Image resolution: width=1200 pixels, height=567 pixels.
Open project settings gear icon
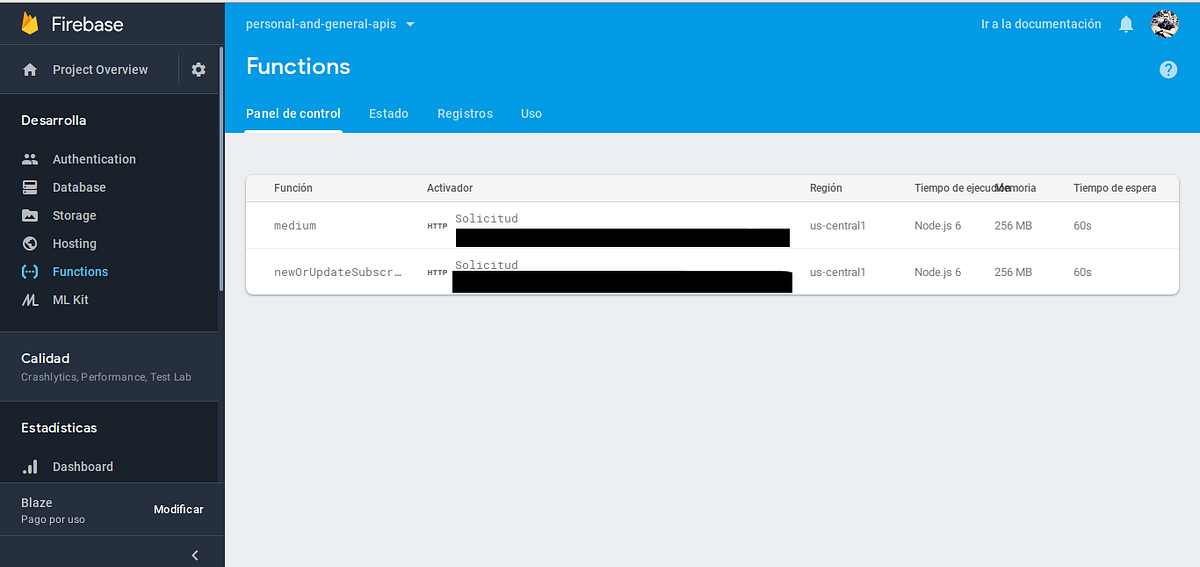(x=198, y=70)
